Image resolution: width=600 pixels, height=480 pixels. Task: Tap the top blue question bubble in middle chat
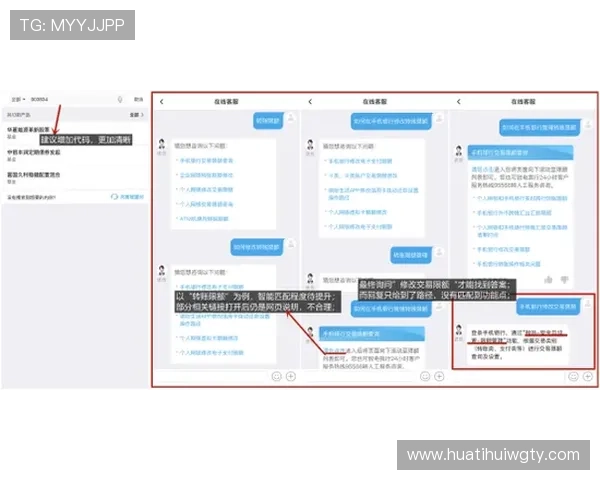pyautogui.click(x=390, y=121)
